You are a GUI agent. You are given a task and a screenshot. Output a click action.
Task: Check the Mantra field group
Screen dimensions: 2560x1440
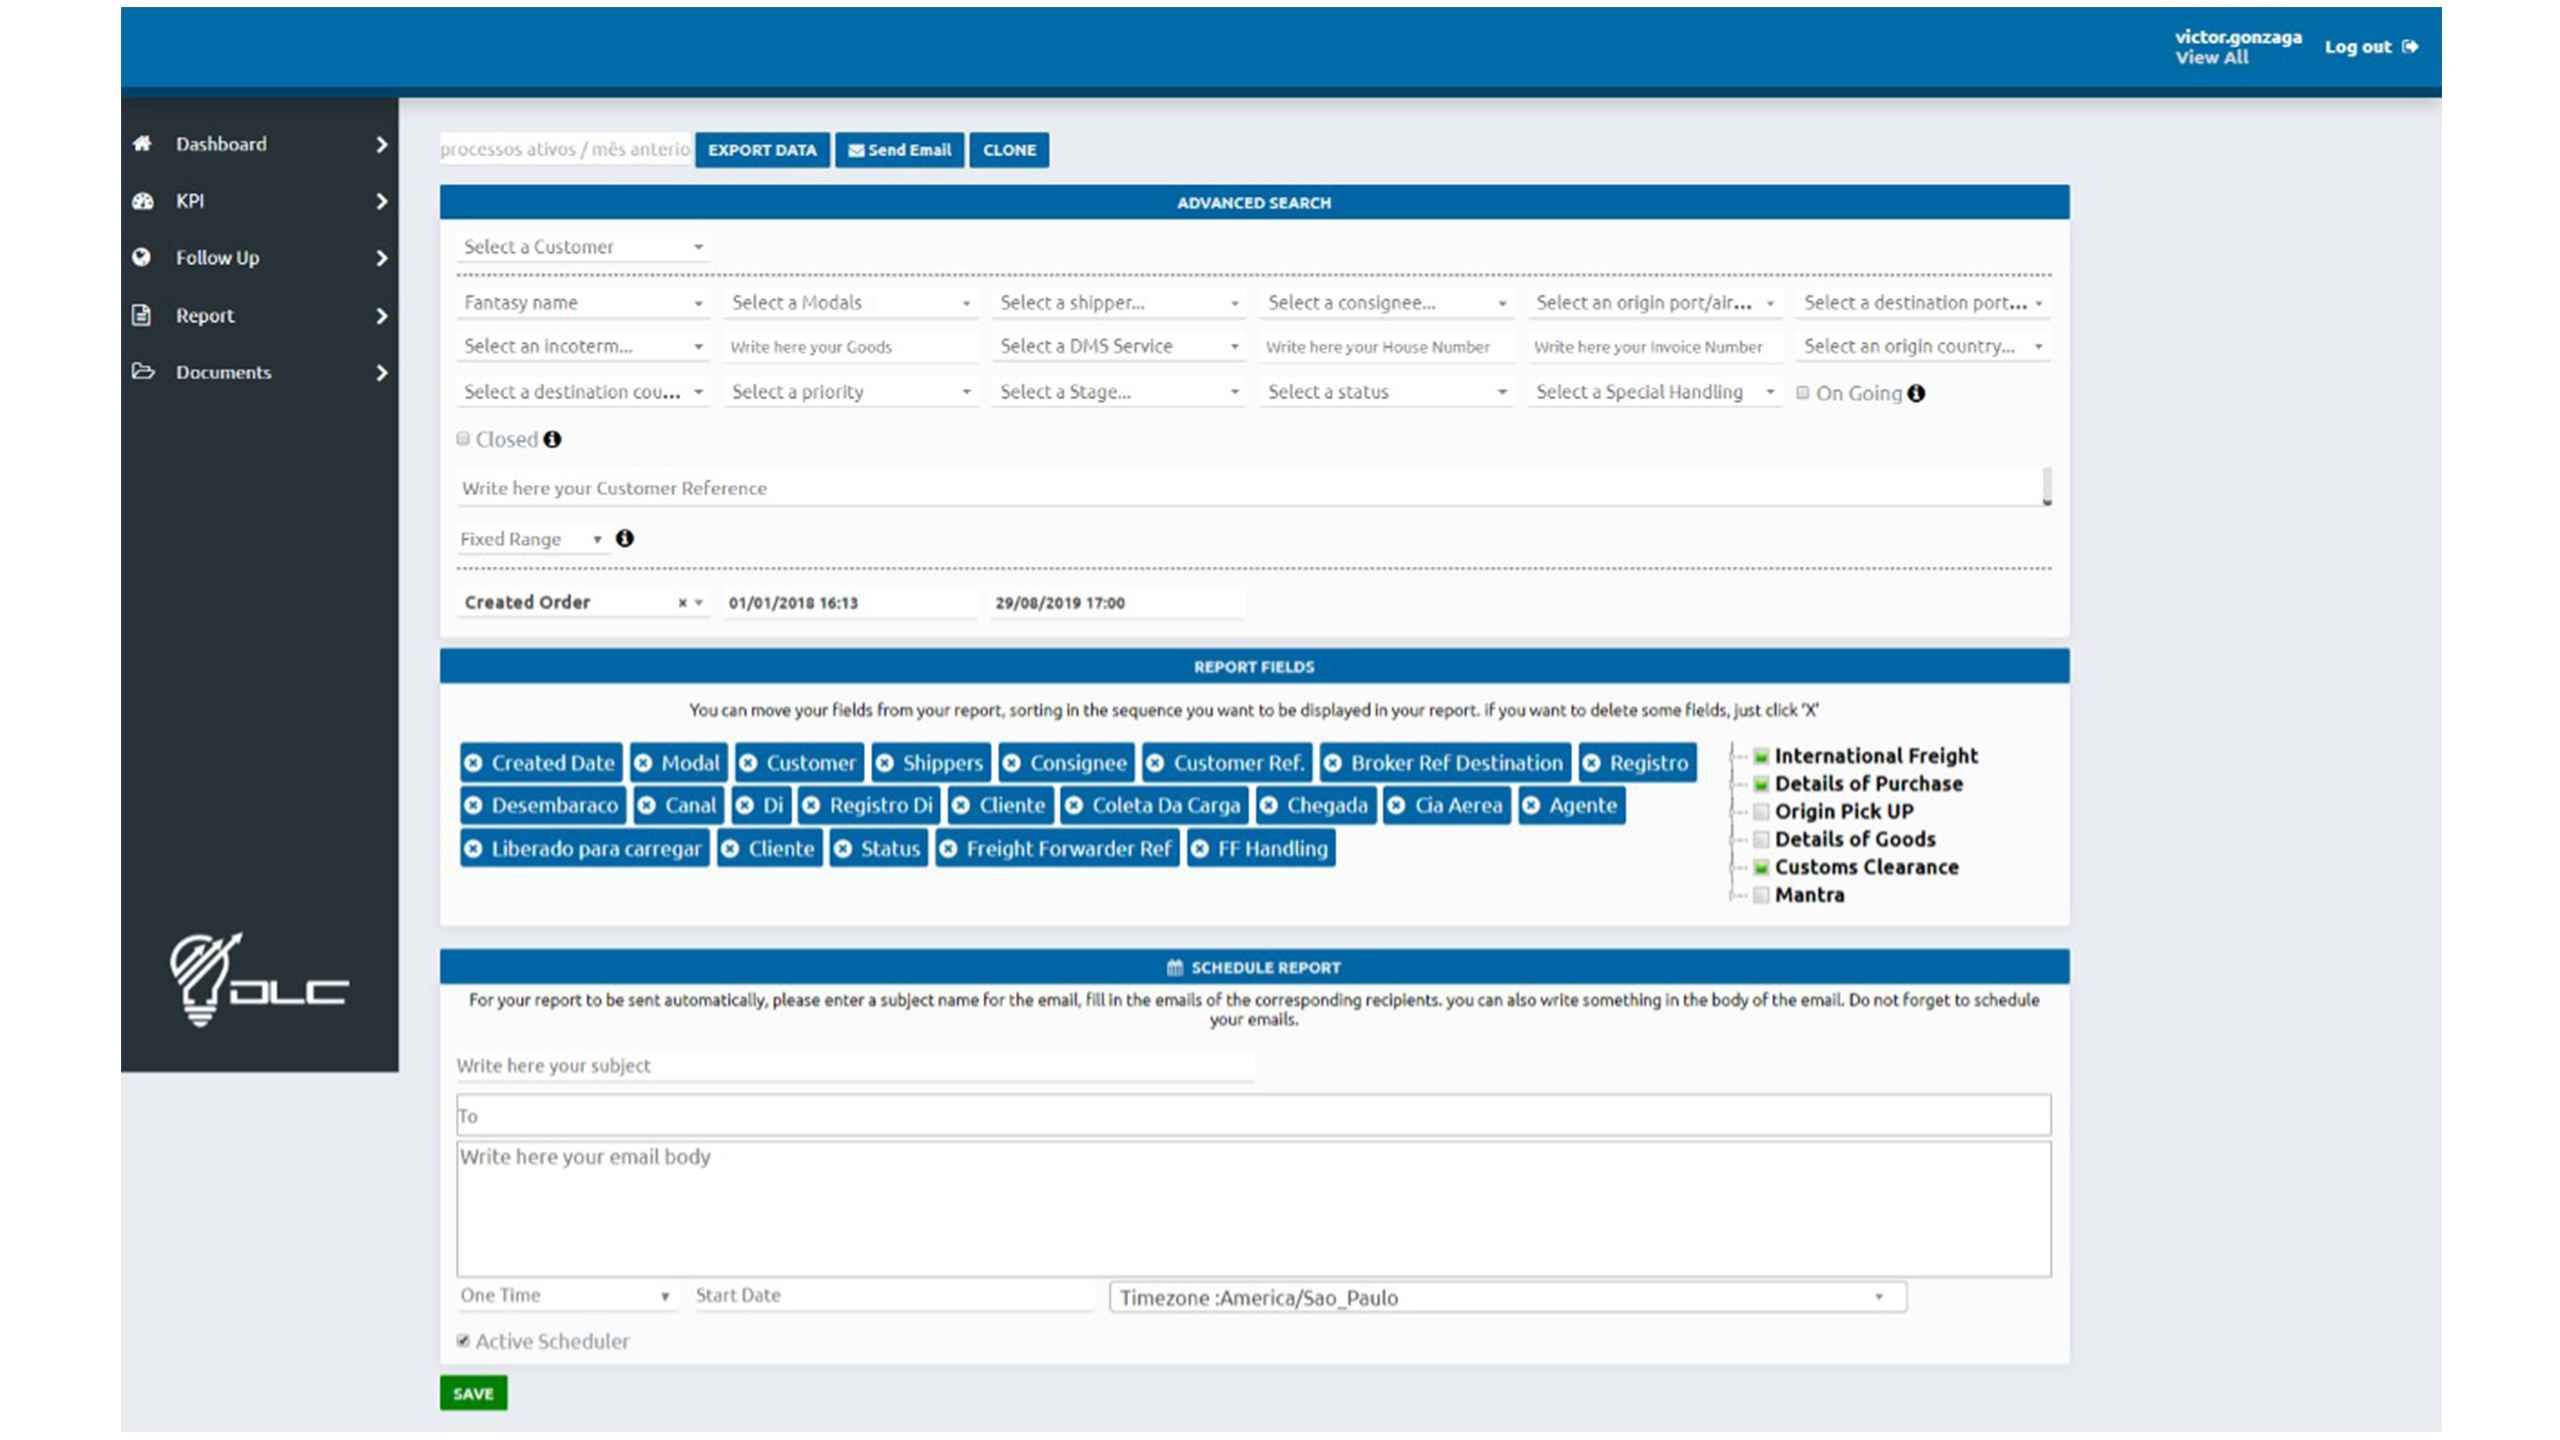click(1761, 895)
